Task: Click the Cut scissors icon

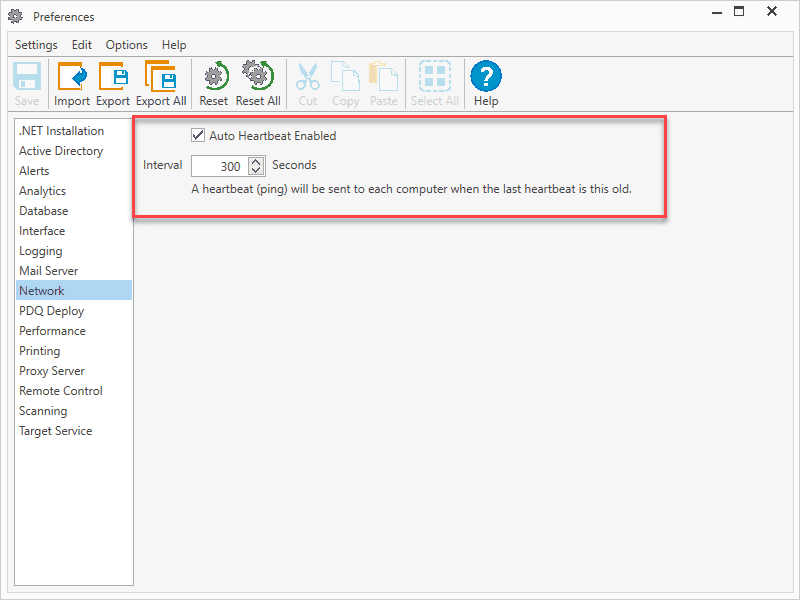Action: [308, 77]
